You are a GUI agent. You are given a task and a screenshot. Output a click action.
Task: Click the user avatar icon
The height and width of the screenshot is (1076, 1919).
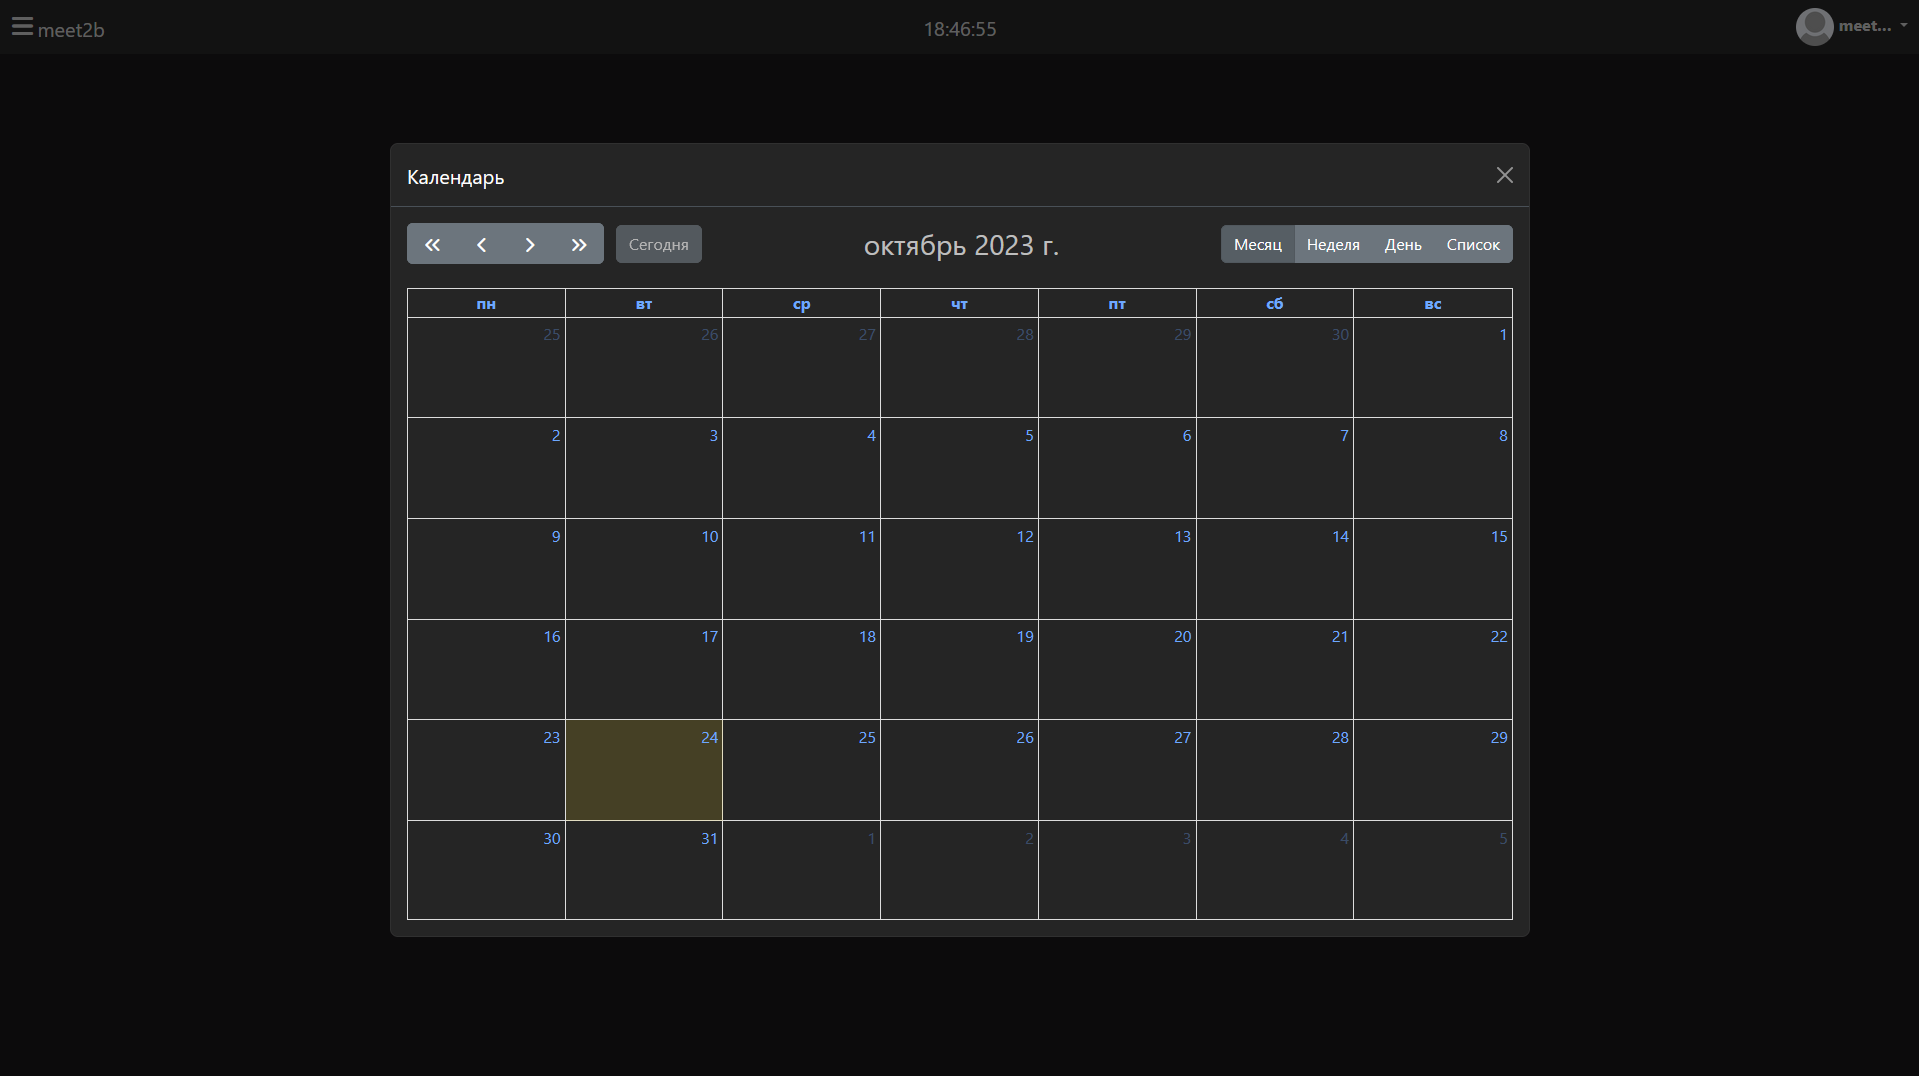[1813, 27]
